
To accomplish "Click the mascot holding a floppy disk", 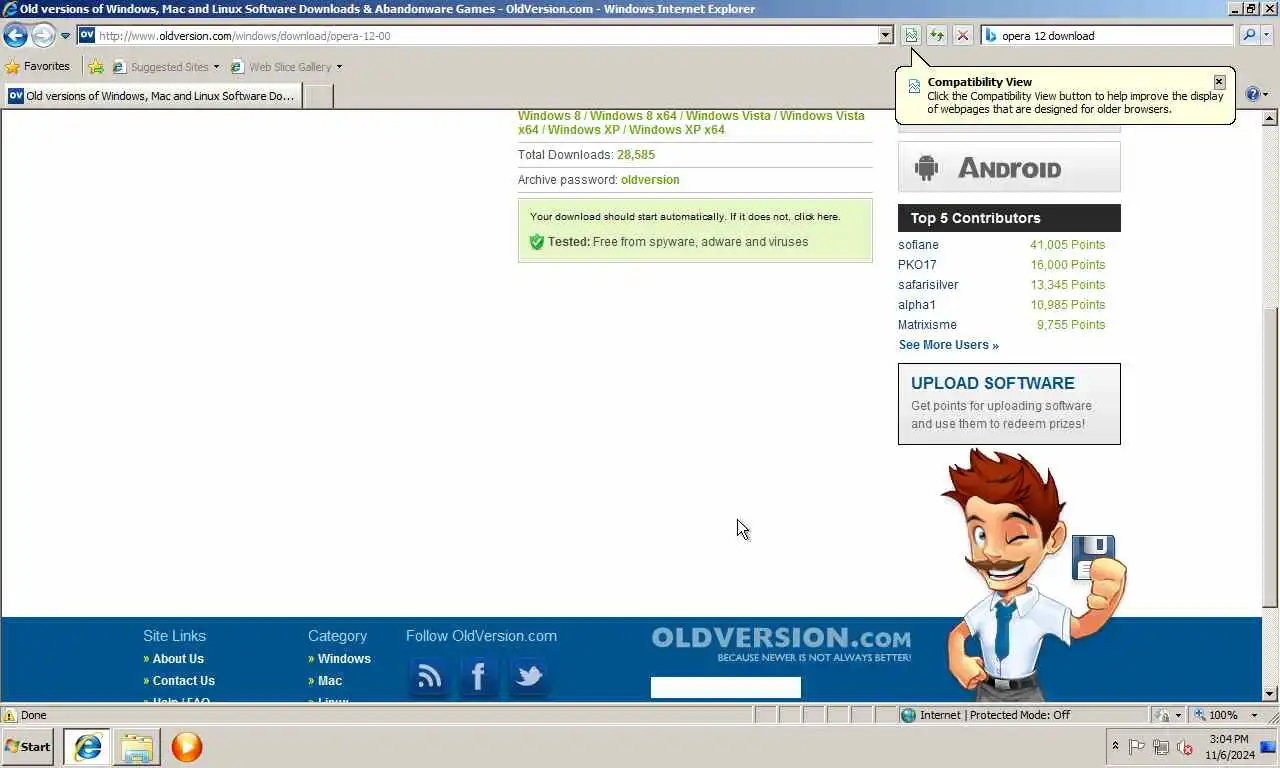I will click(1033, 575).
